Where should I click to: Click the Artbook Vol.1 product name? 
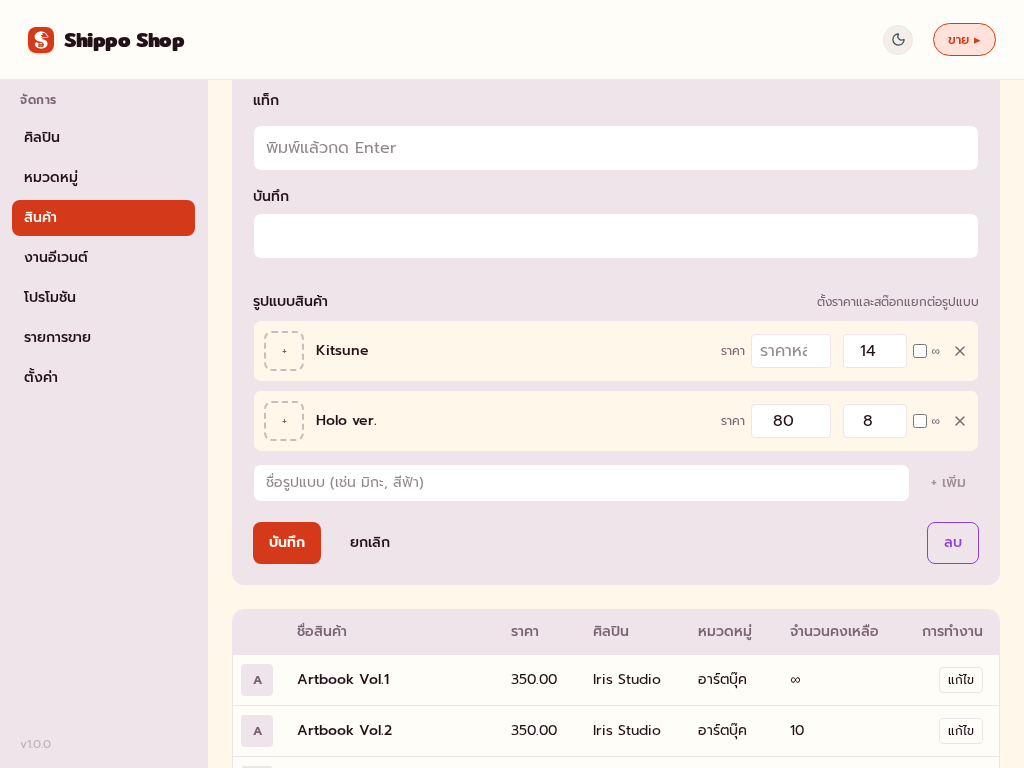(x=344, y=679)
